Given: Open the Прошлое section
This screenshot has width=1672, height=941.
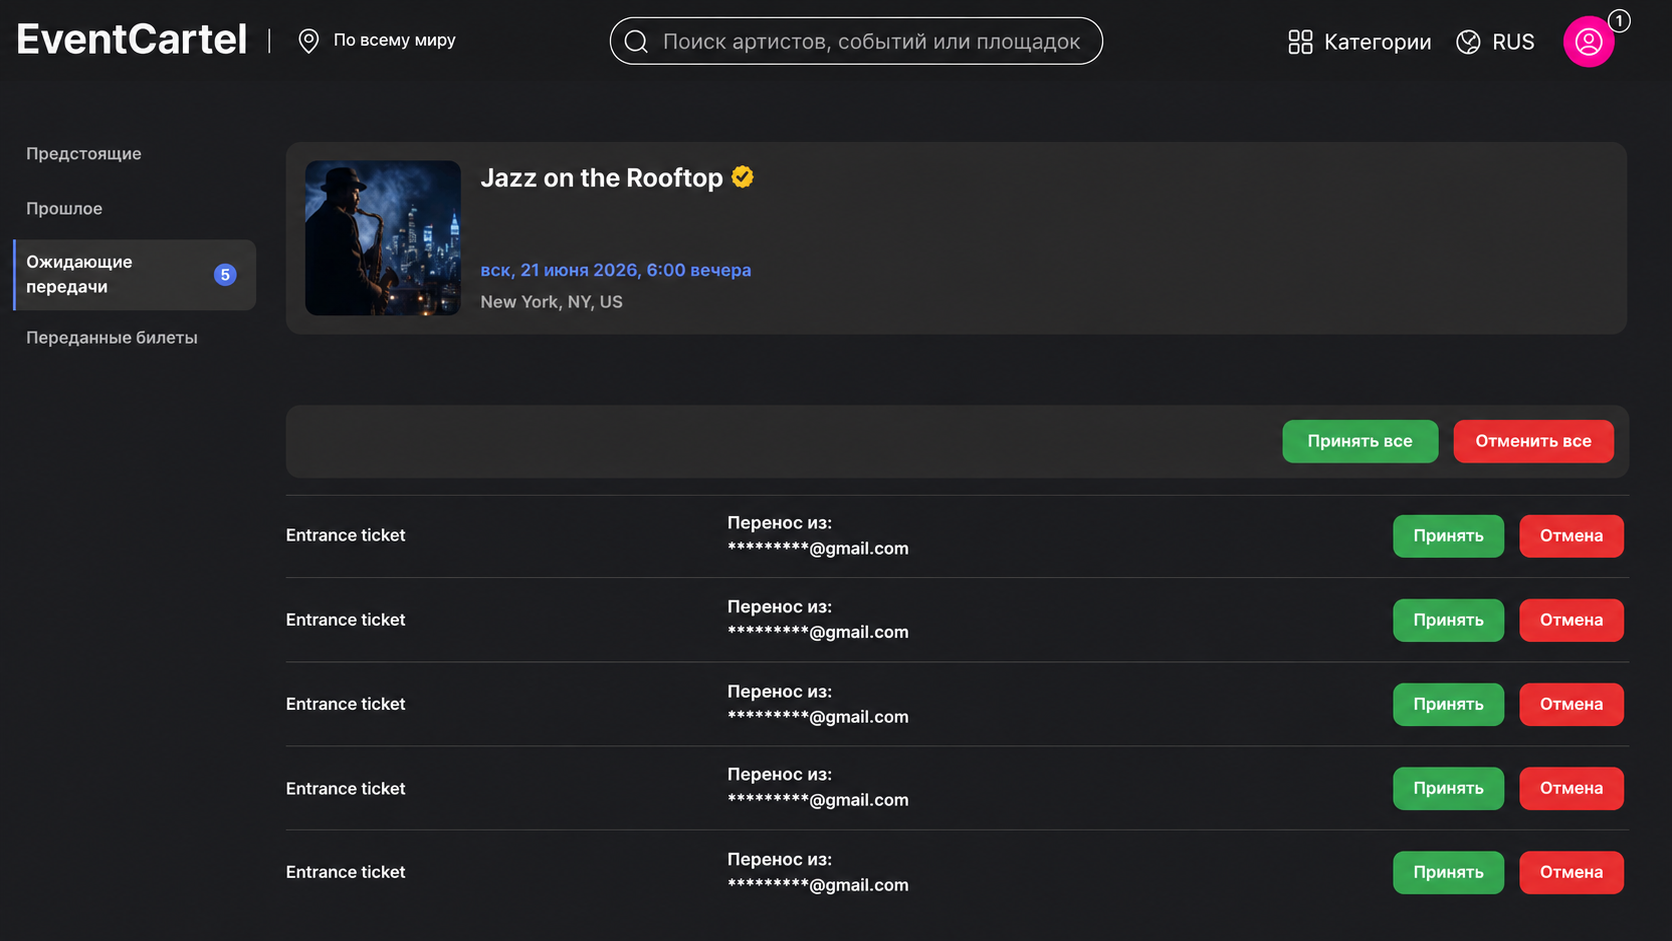Looking at the screenshot, I should pyautogui.click(x=64, y=208).
